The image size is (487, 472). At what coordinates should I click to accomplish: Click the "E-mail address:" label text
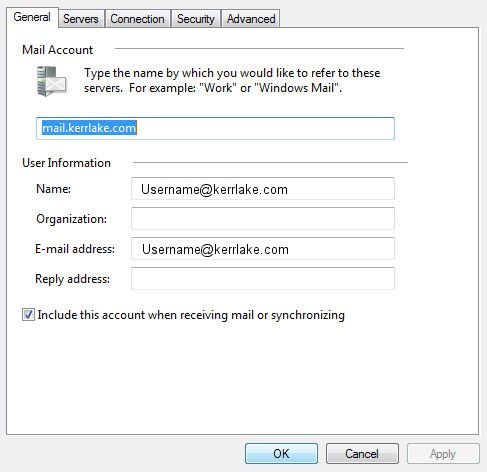pos(75,249)
